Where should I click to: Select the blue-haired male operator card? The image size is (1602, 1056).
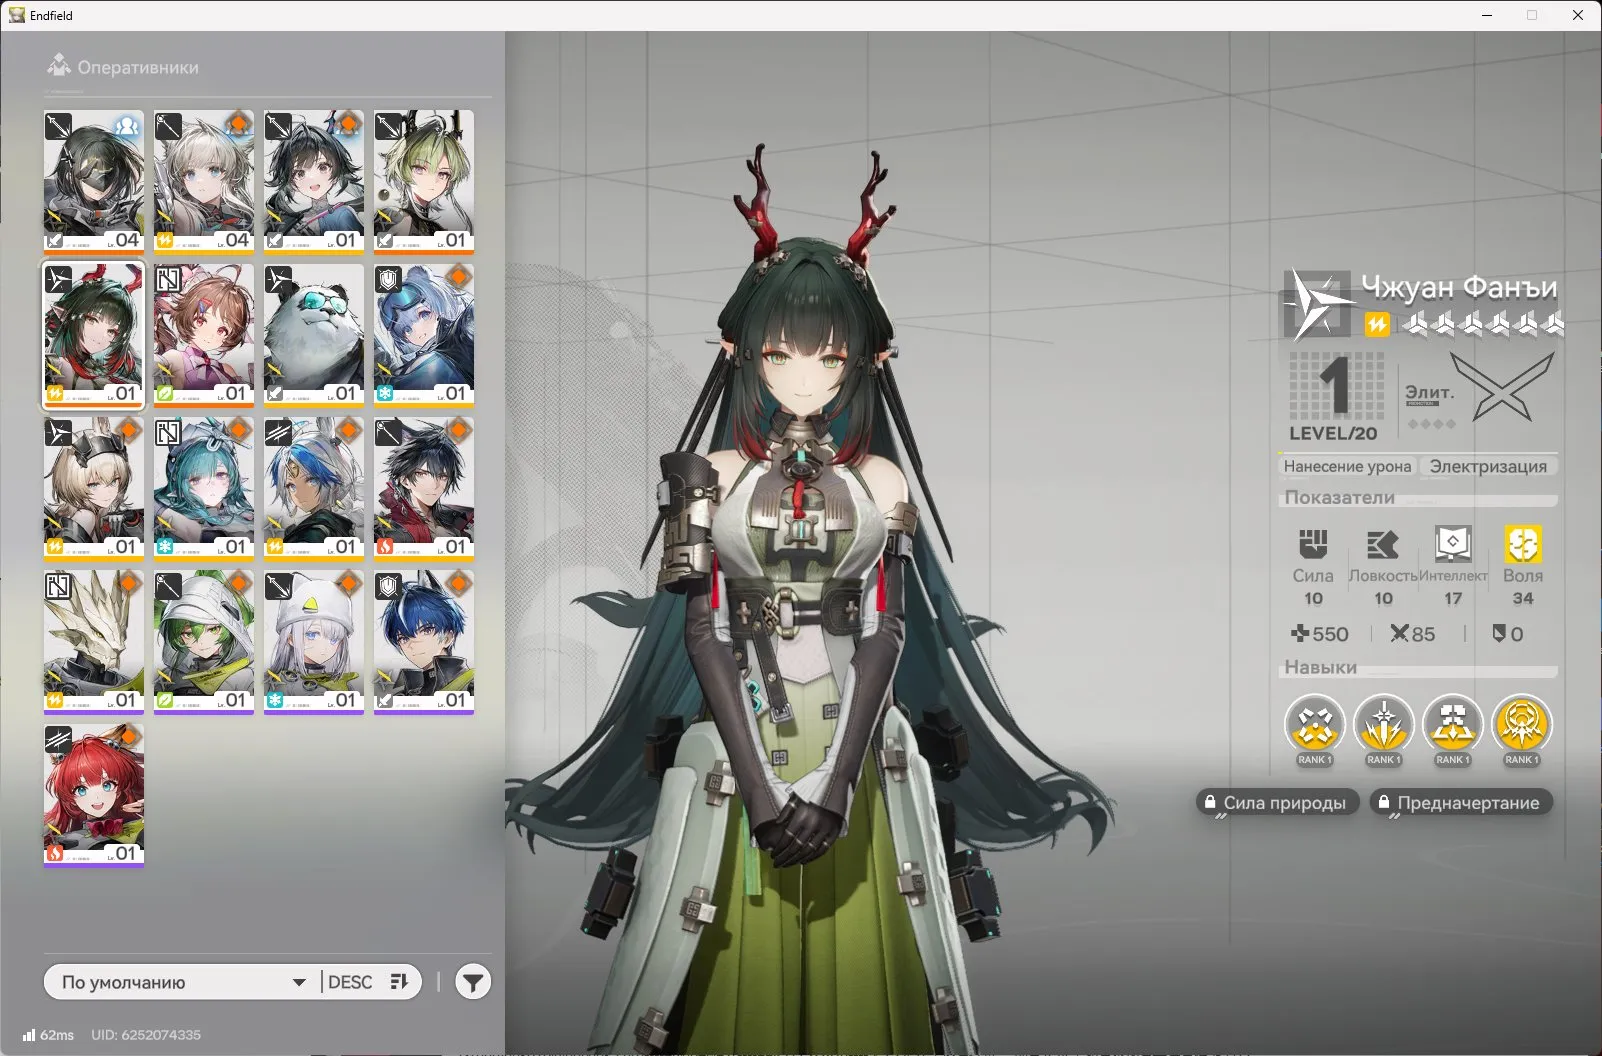point(424,641)
